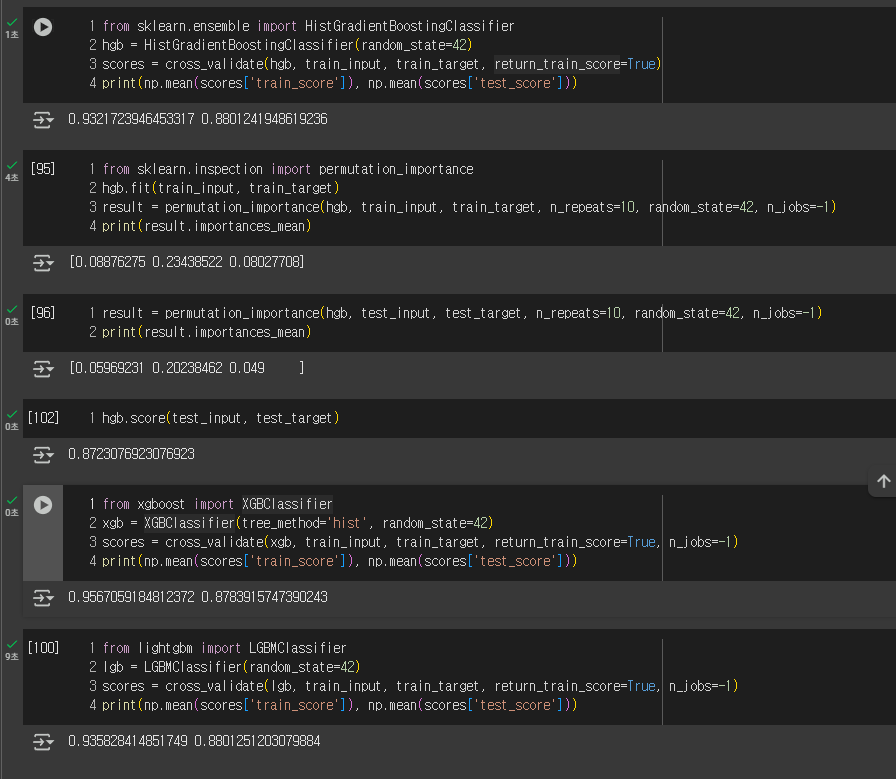
Task: Click output text 0.8723076923076923
Action: click(x=131, y=454)
